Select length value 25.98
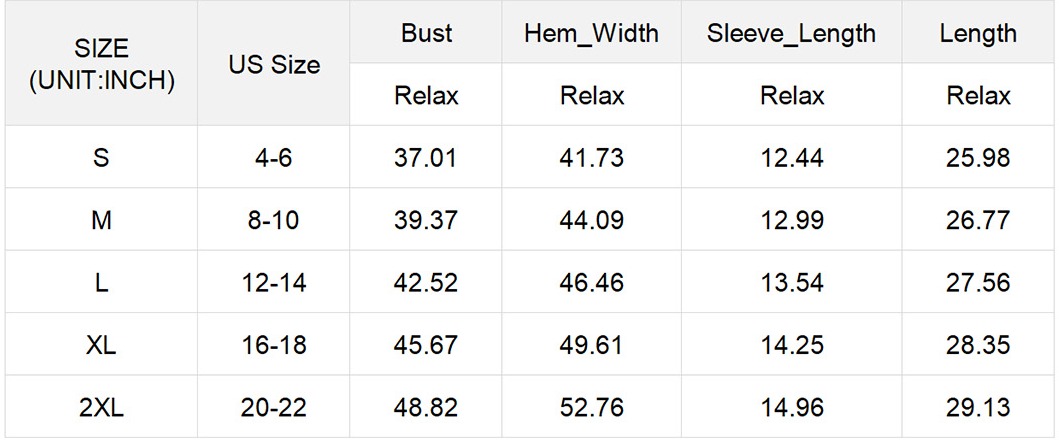Viewport: 1059px width, 440px height. [x=978, y=157]
